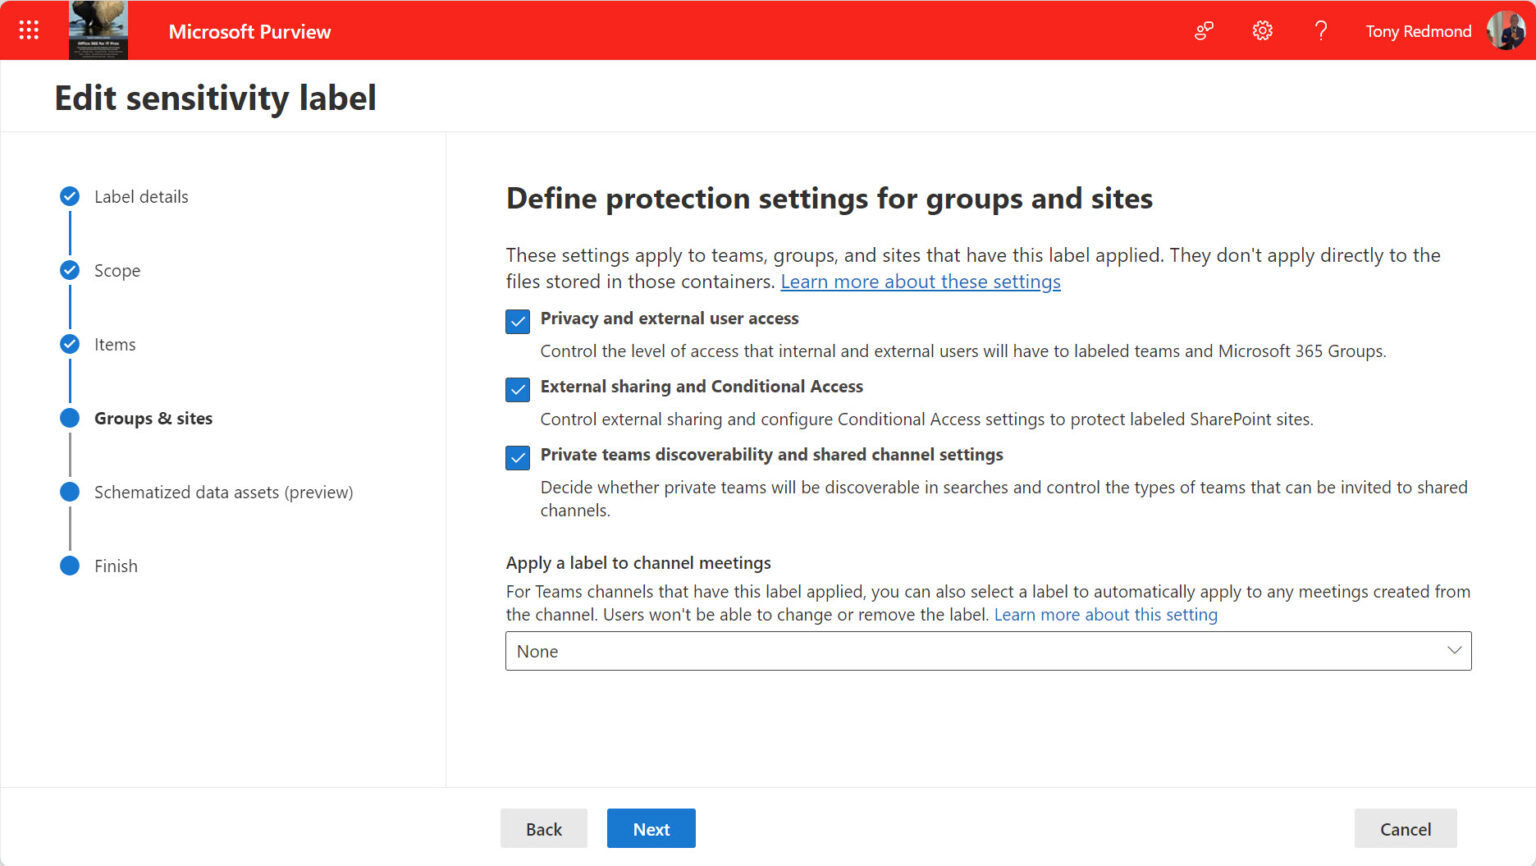Image resolution: width=1536 pixels, height=866 pixels.
Task: Open the Purview settings gear
Action: [x=1262, y=30]
